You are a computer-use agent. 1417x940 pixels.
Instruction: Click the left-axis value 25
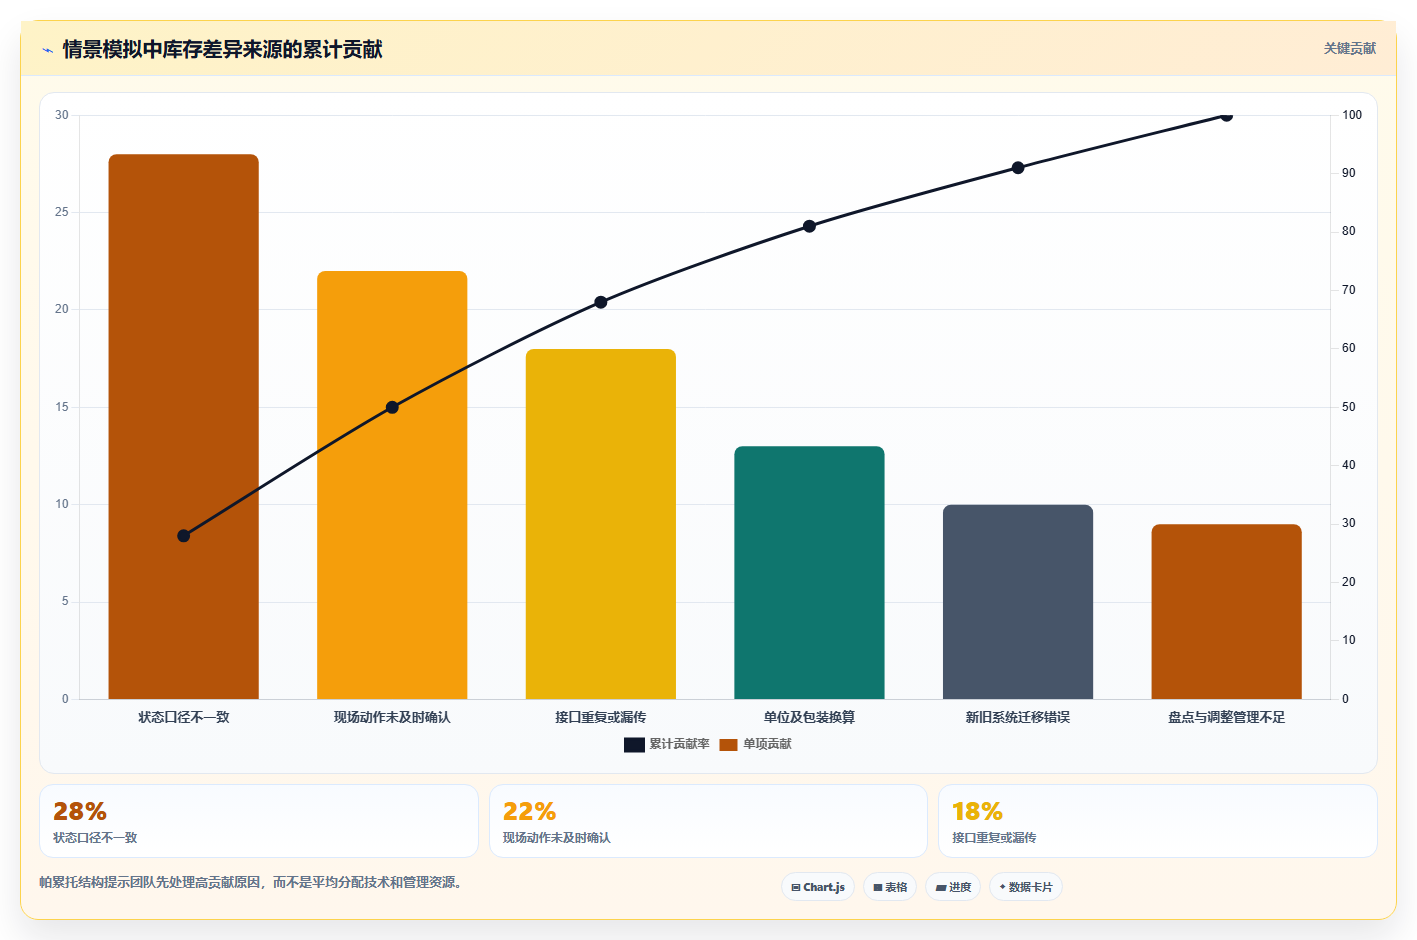click(62, 212)
